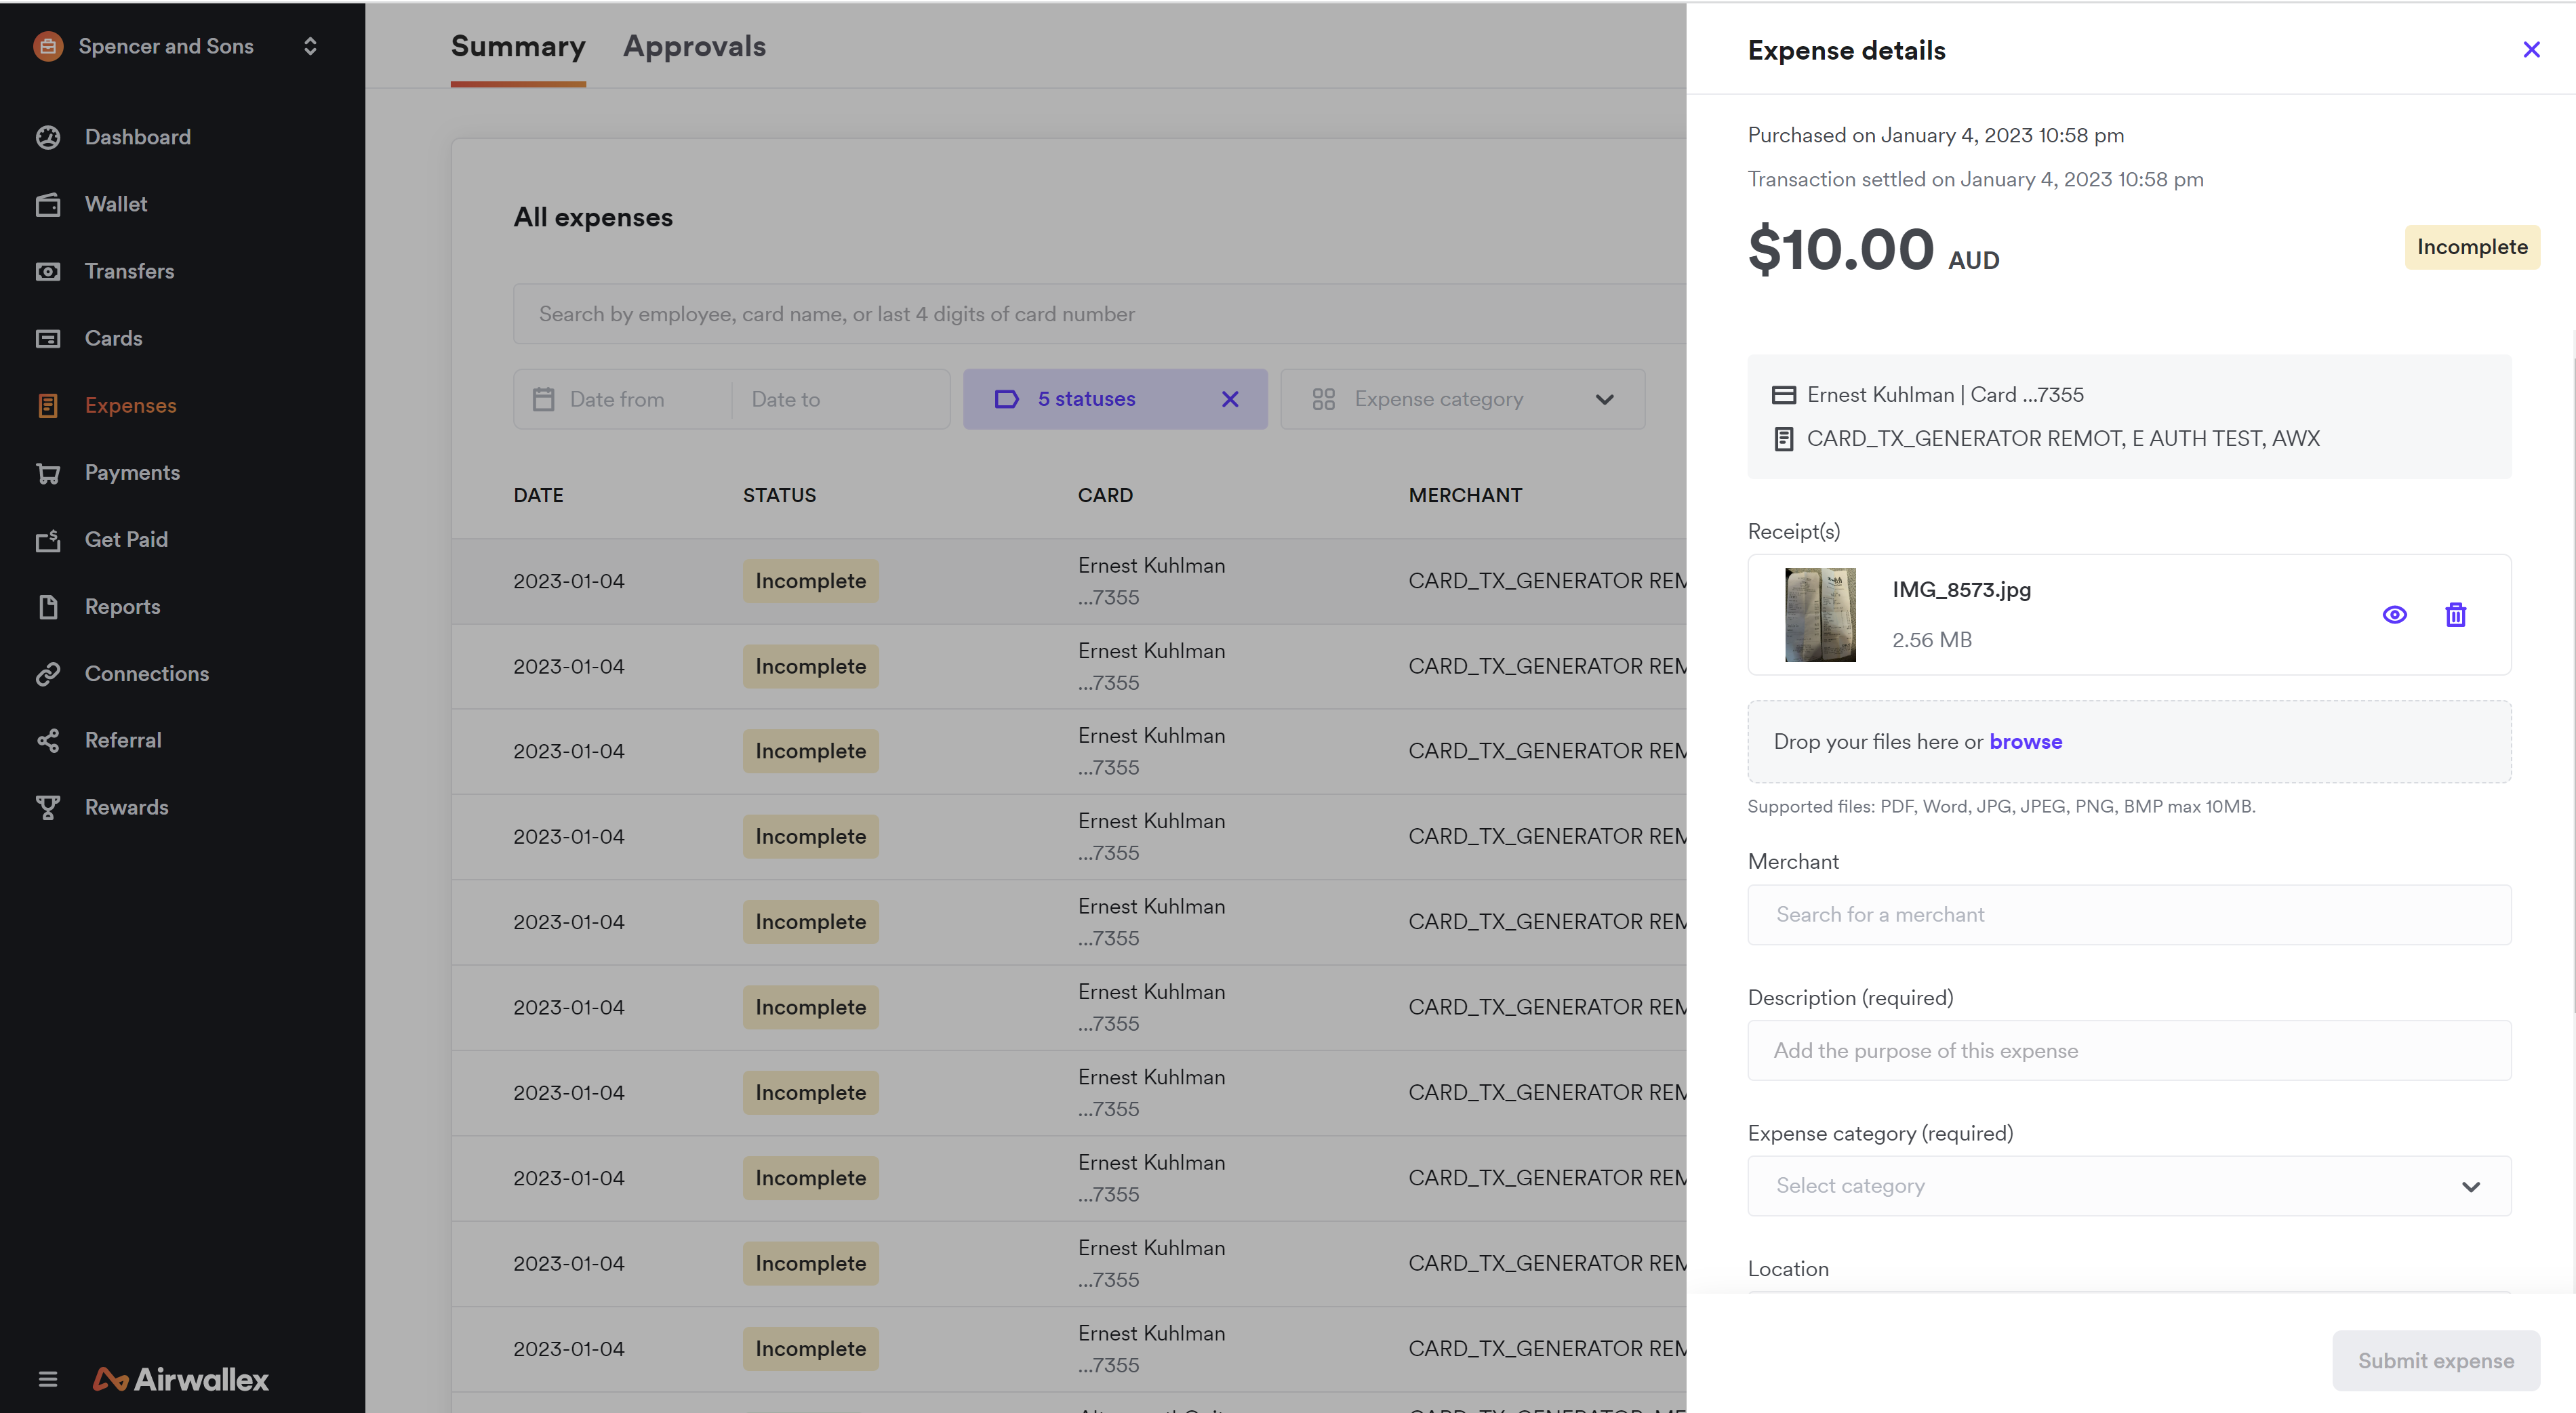
Task: Open the Rewards trophy icon
Action: (48, 807)
